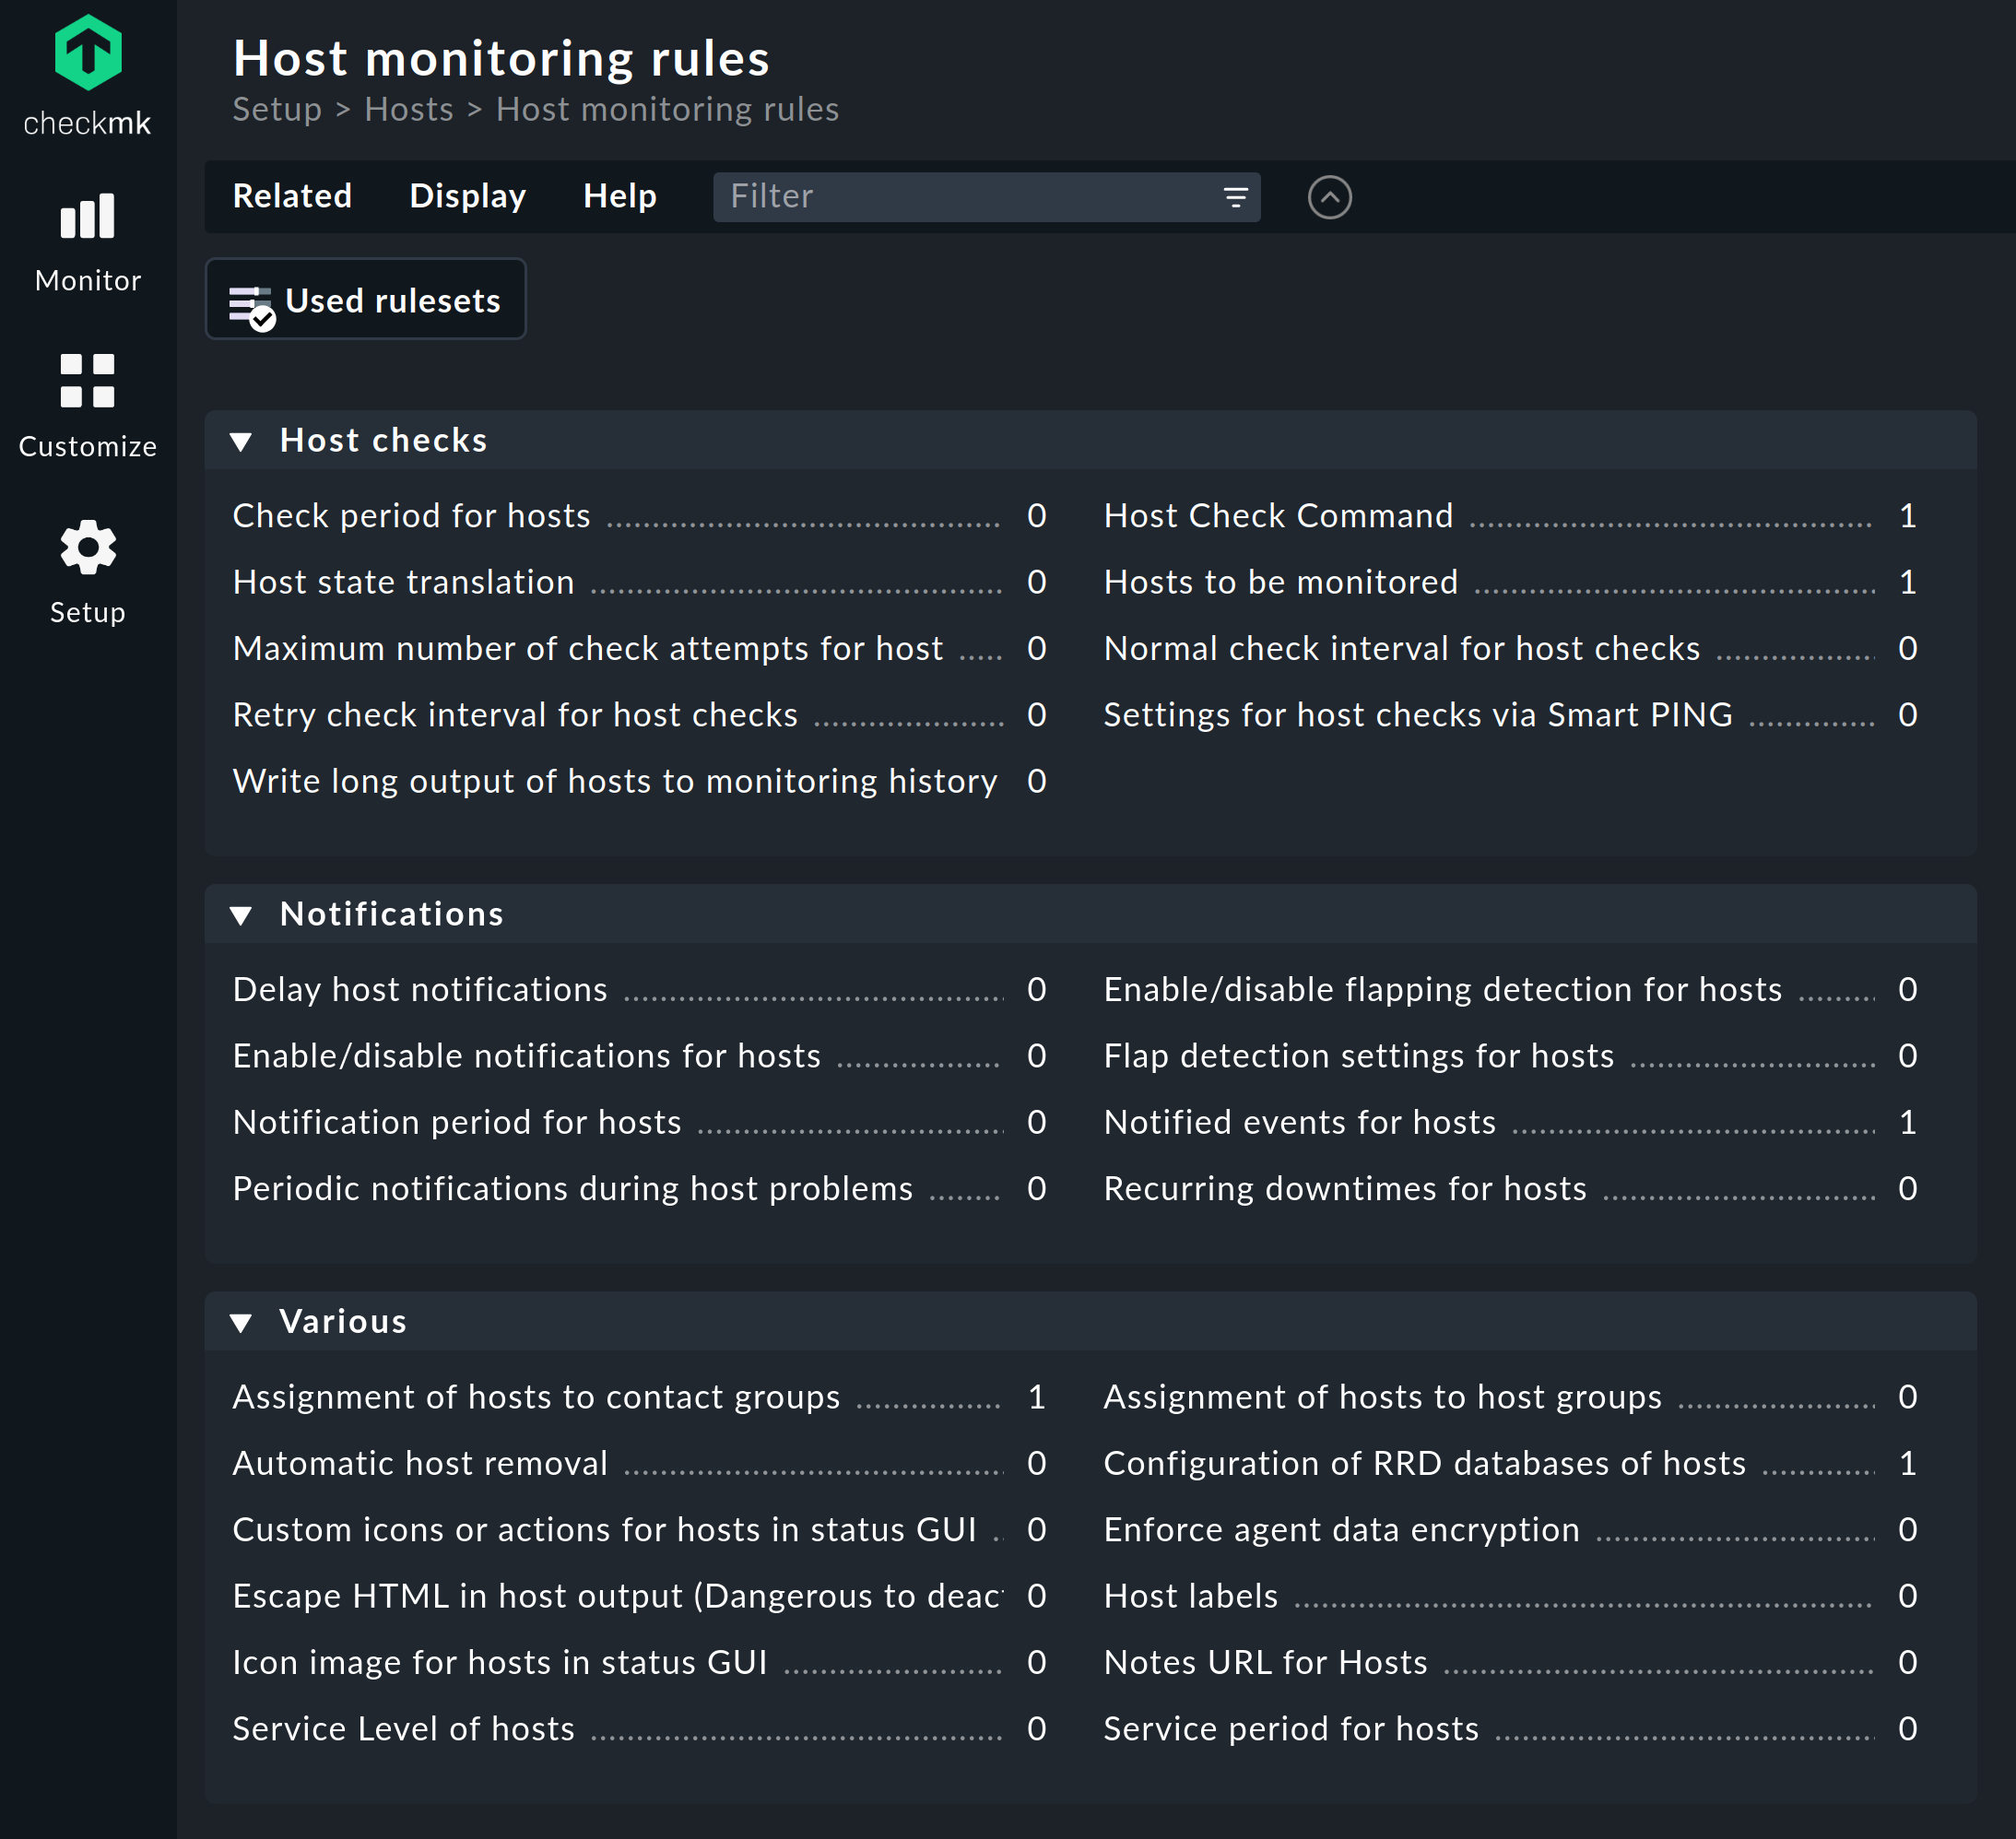Open the Related menu
This screenshot has height=1839, width=2016.
click(292, 196)
